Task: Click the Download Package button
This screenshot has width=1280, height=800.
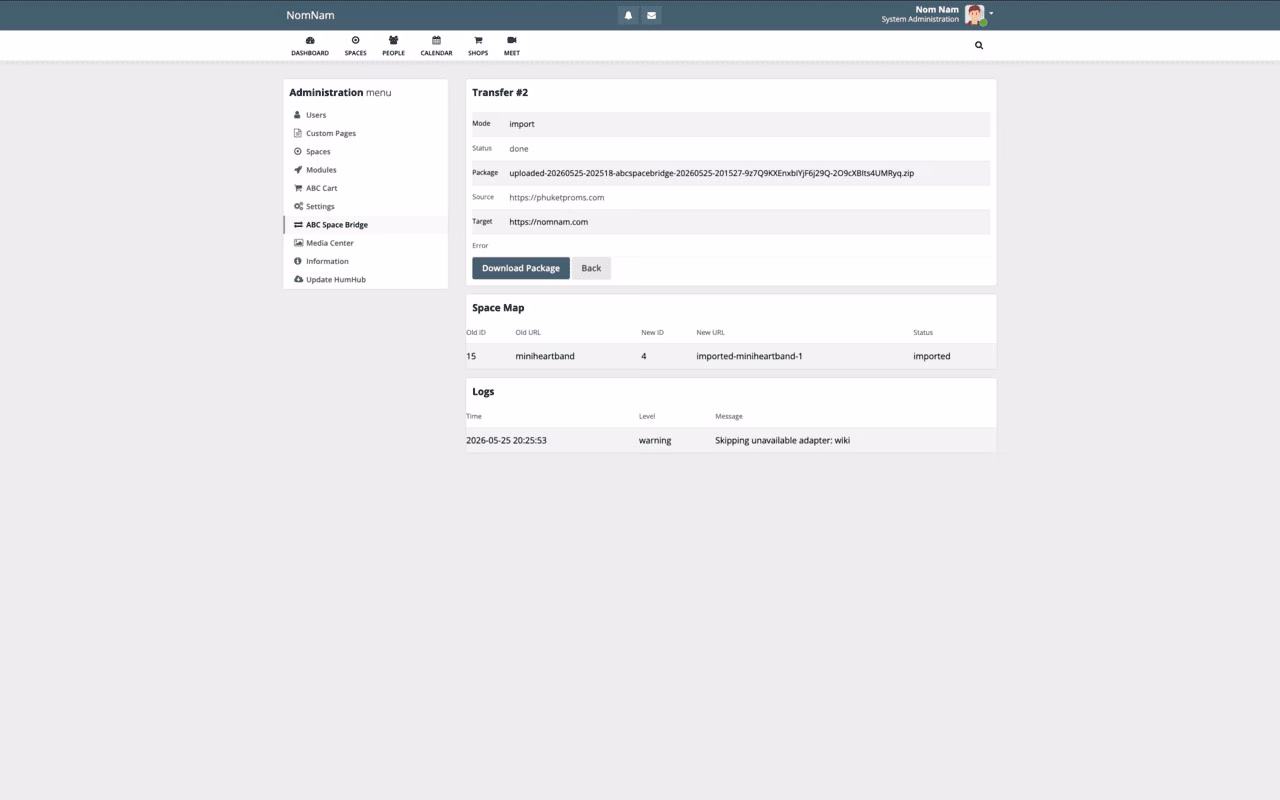Action: tap(521, 268)
